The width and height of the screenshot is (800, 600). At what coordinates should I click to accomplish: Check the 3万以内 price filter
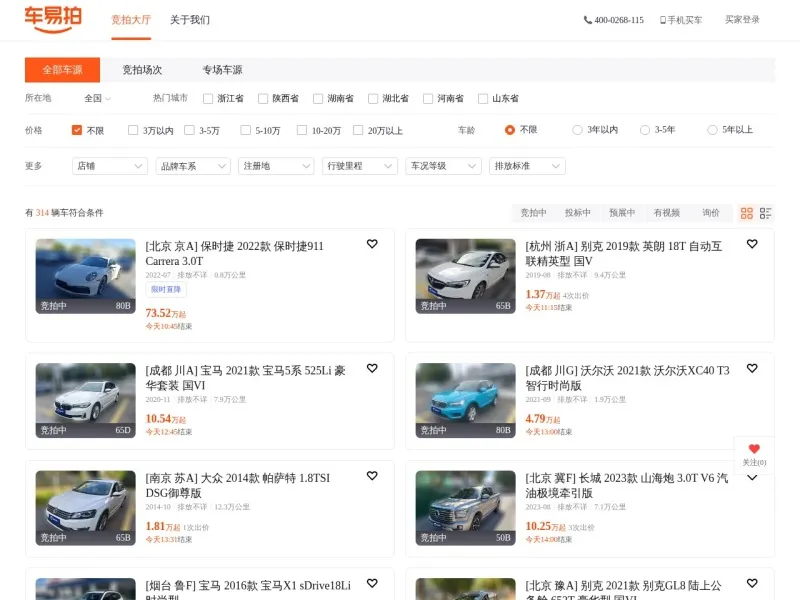pos(133,130)
